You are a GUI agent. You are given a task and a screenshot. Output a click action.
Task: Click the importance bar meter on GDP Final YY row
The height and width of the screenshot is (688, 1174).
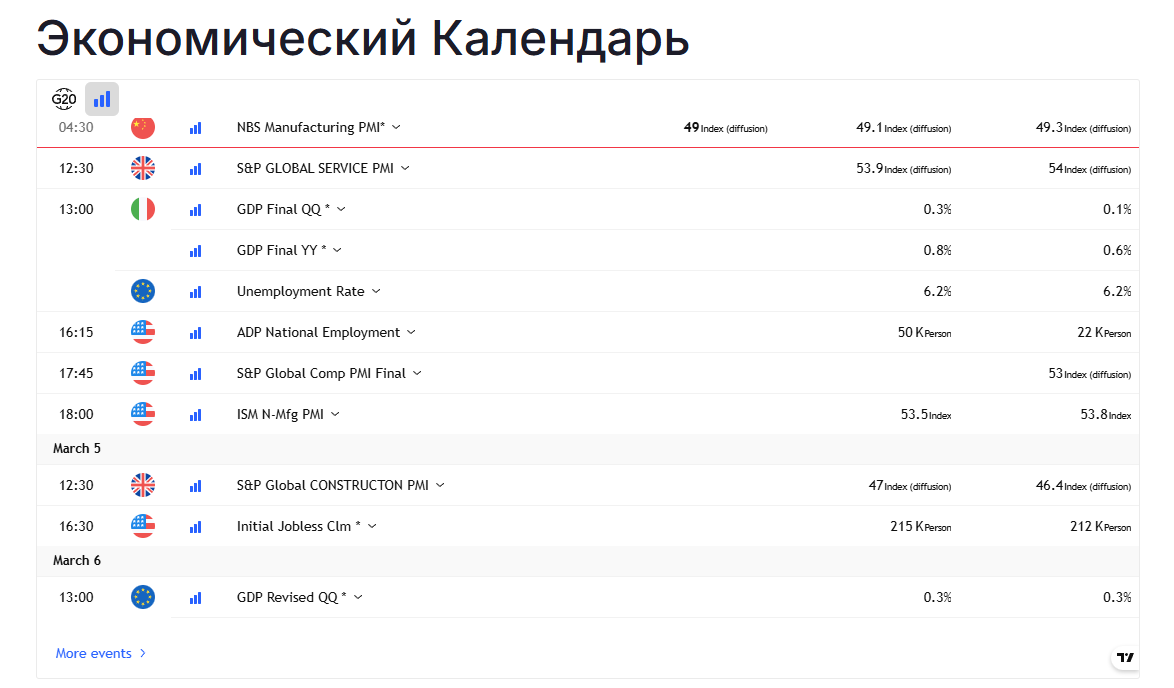point(195,250)
